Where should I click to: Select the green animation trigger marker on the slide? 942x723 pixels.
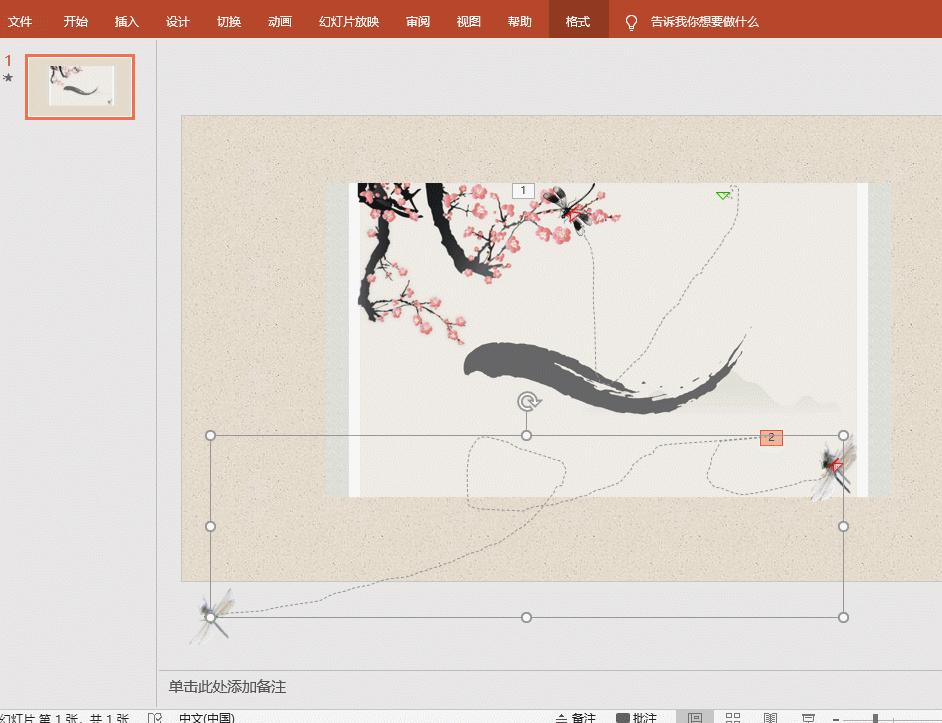click(723, 196)
